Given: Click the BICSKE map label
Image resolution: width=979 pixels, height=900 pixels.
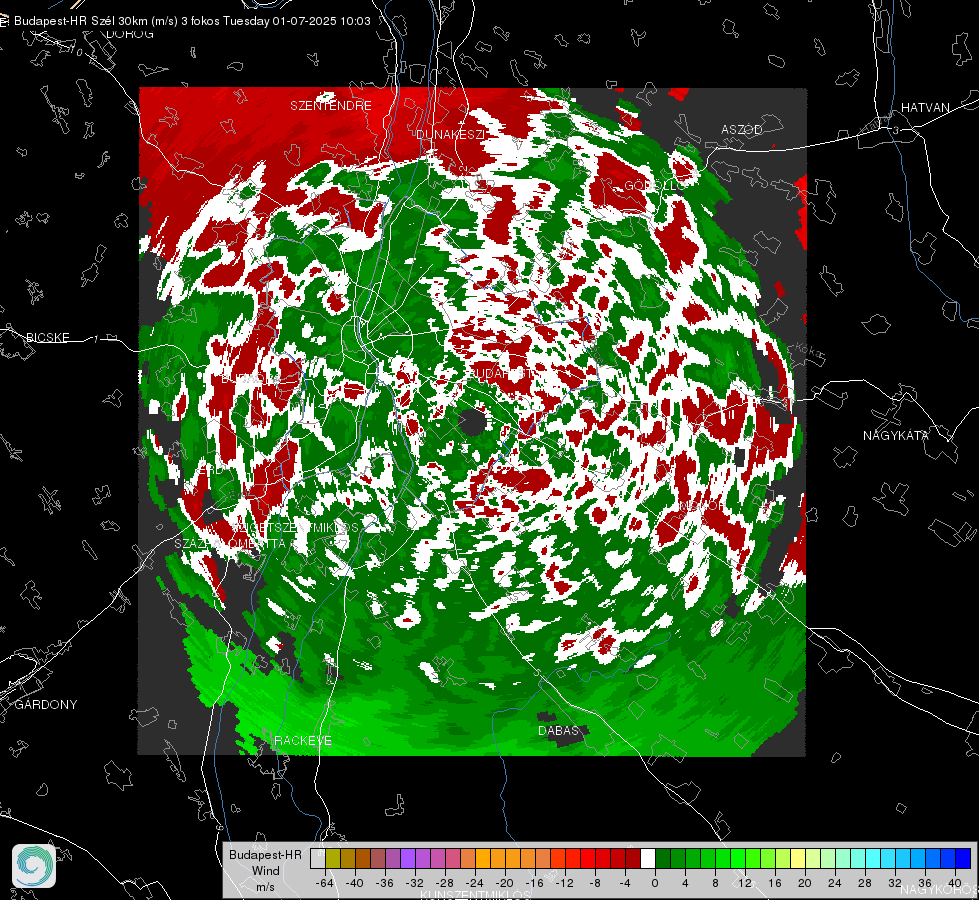Looking at the screenshot, I should point(48,337).
